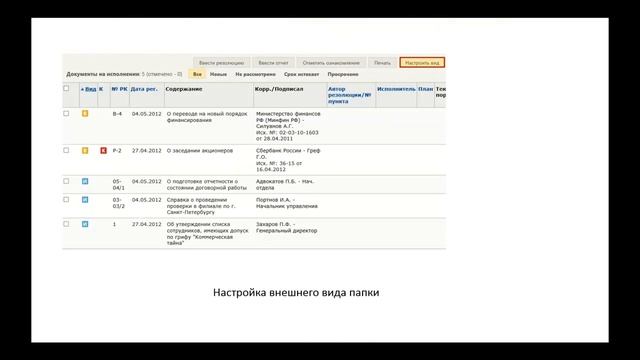The image size is (640, 360).
Task: Click the 'Корр./Подписал' column header
Action: [279, 89]
